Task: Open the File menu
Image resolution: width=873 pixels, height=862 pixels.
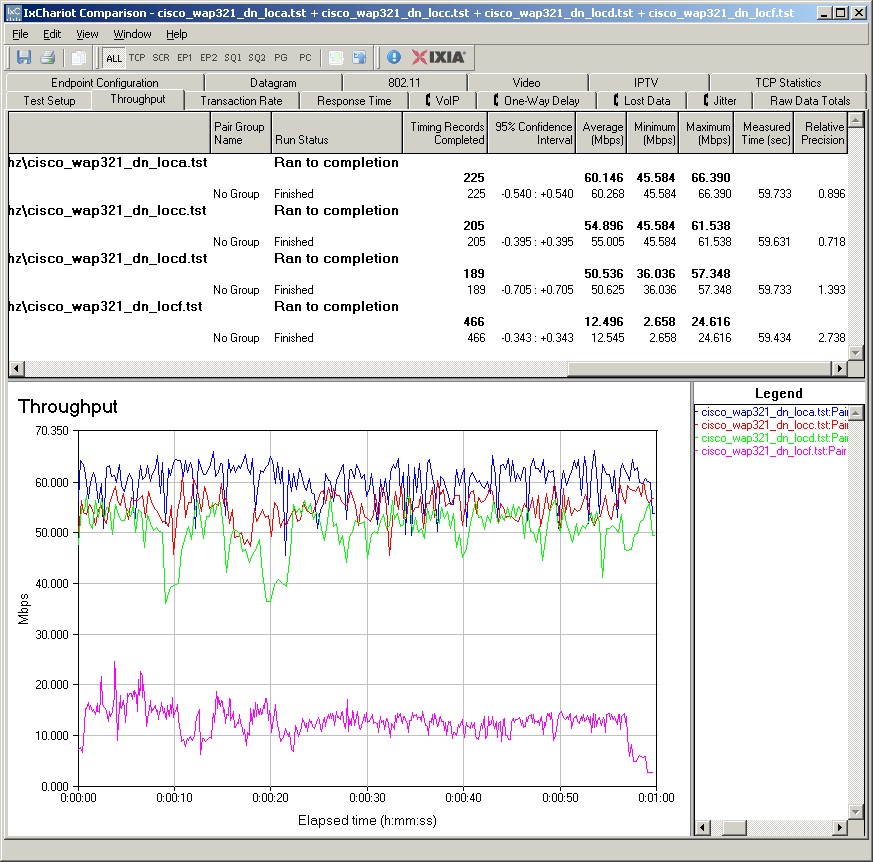Action: point(20,34)
